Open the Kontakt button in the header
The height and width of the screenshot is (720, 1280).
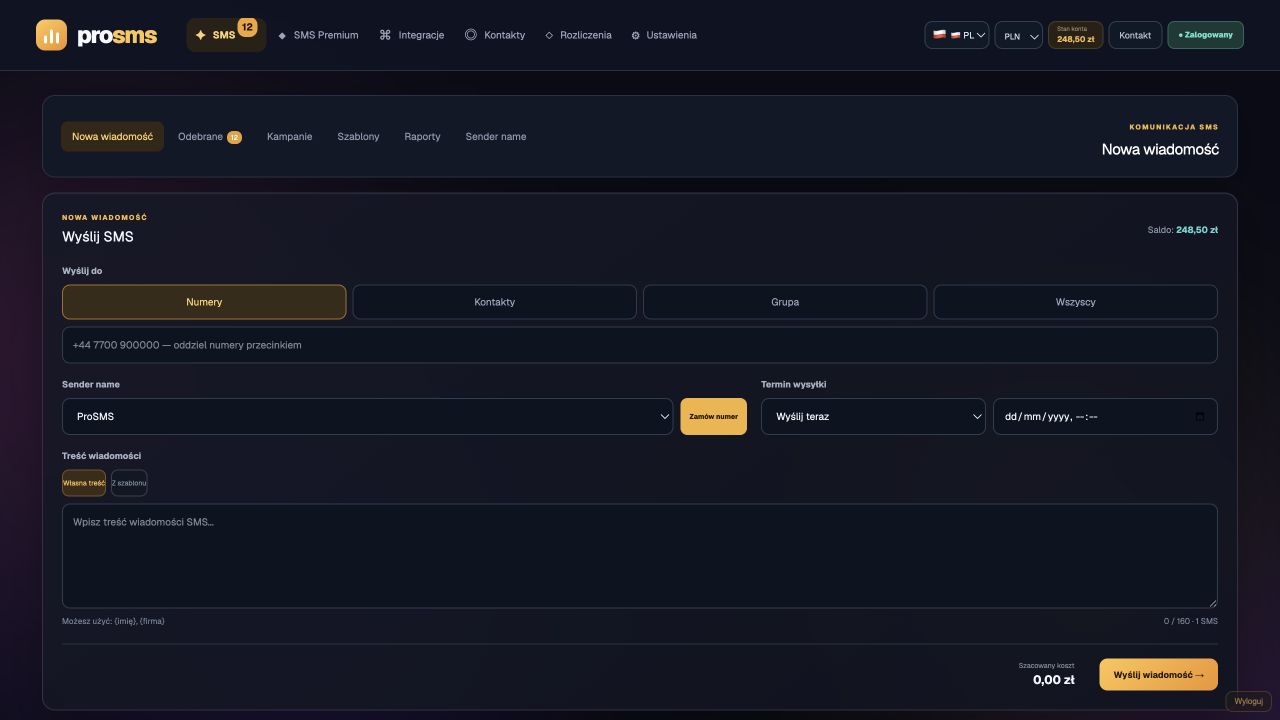(x=1135, y=35)
